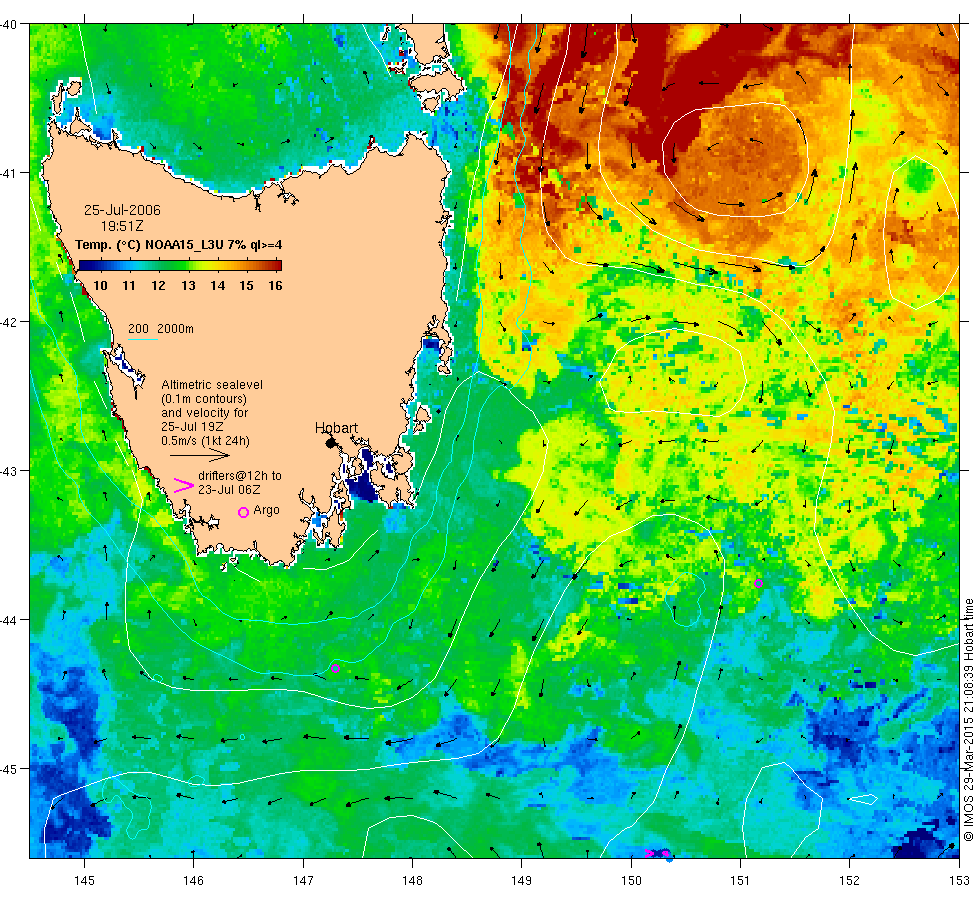
Task: Click the '(0.1m contours)' text
Action: tap(204, 399)
